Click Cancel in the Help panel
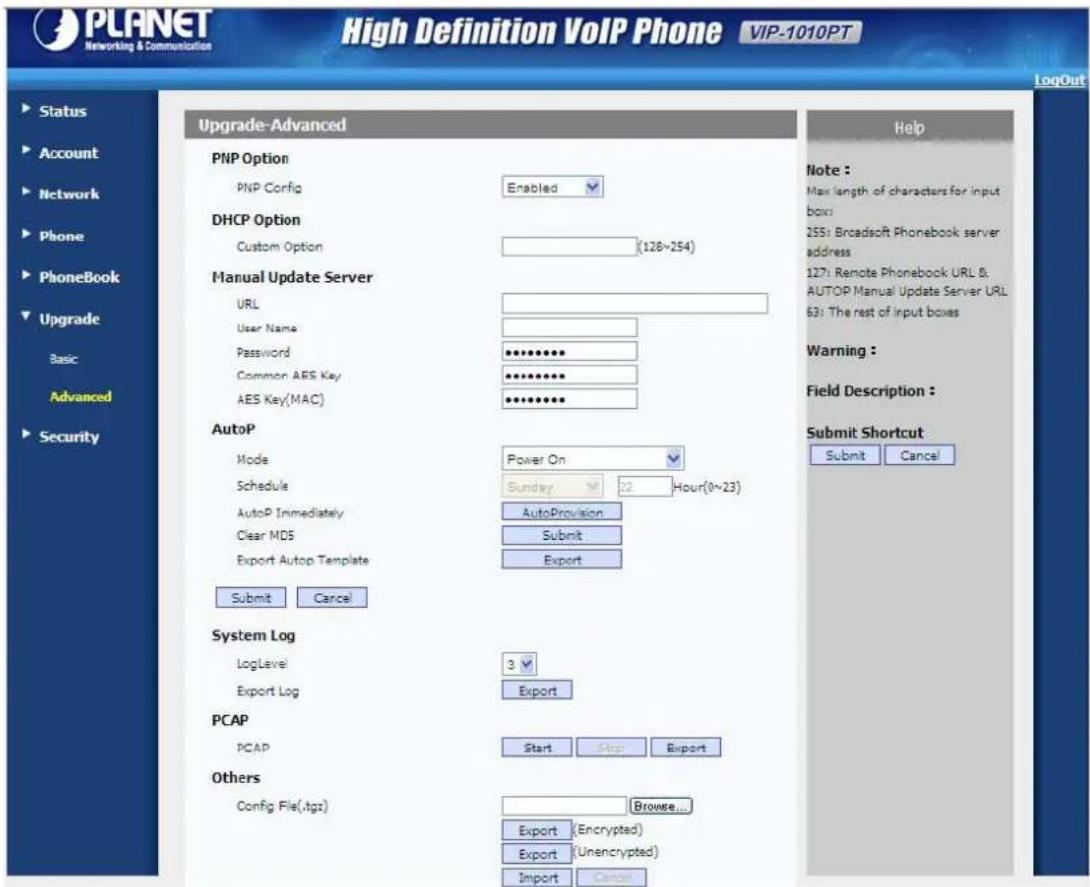Screen dimensions: 1090x887 pos(920,455)
